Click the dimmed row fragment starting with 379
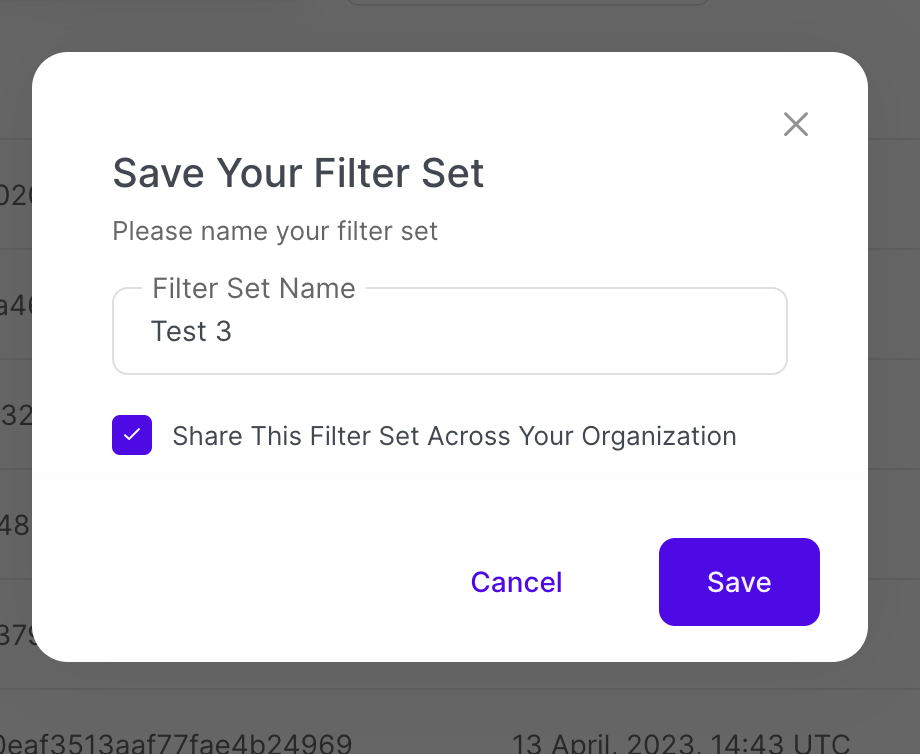This screenshot has width=920, height=754. 16,635
